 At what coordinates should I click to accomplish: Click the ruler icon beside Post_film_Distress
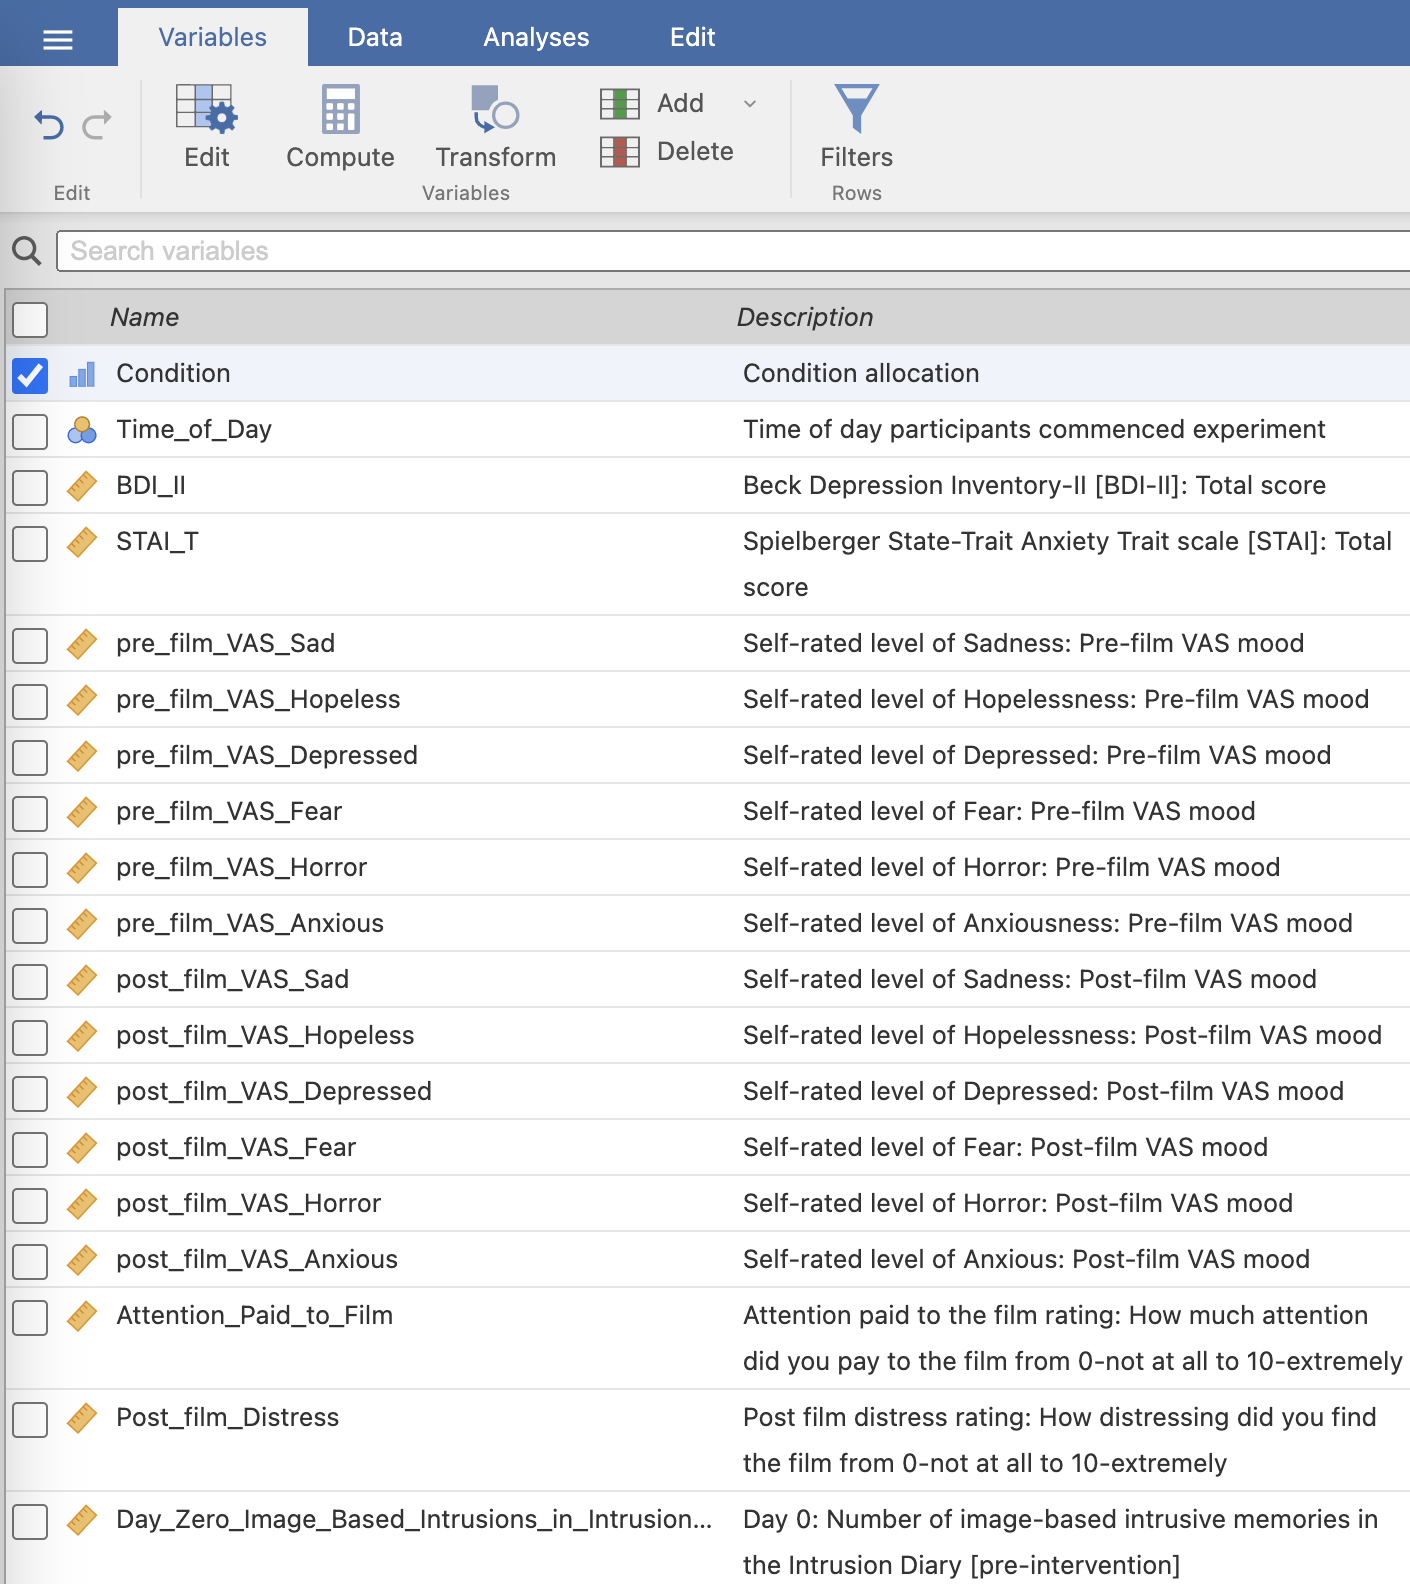82,1418
